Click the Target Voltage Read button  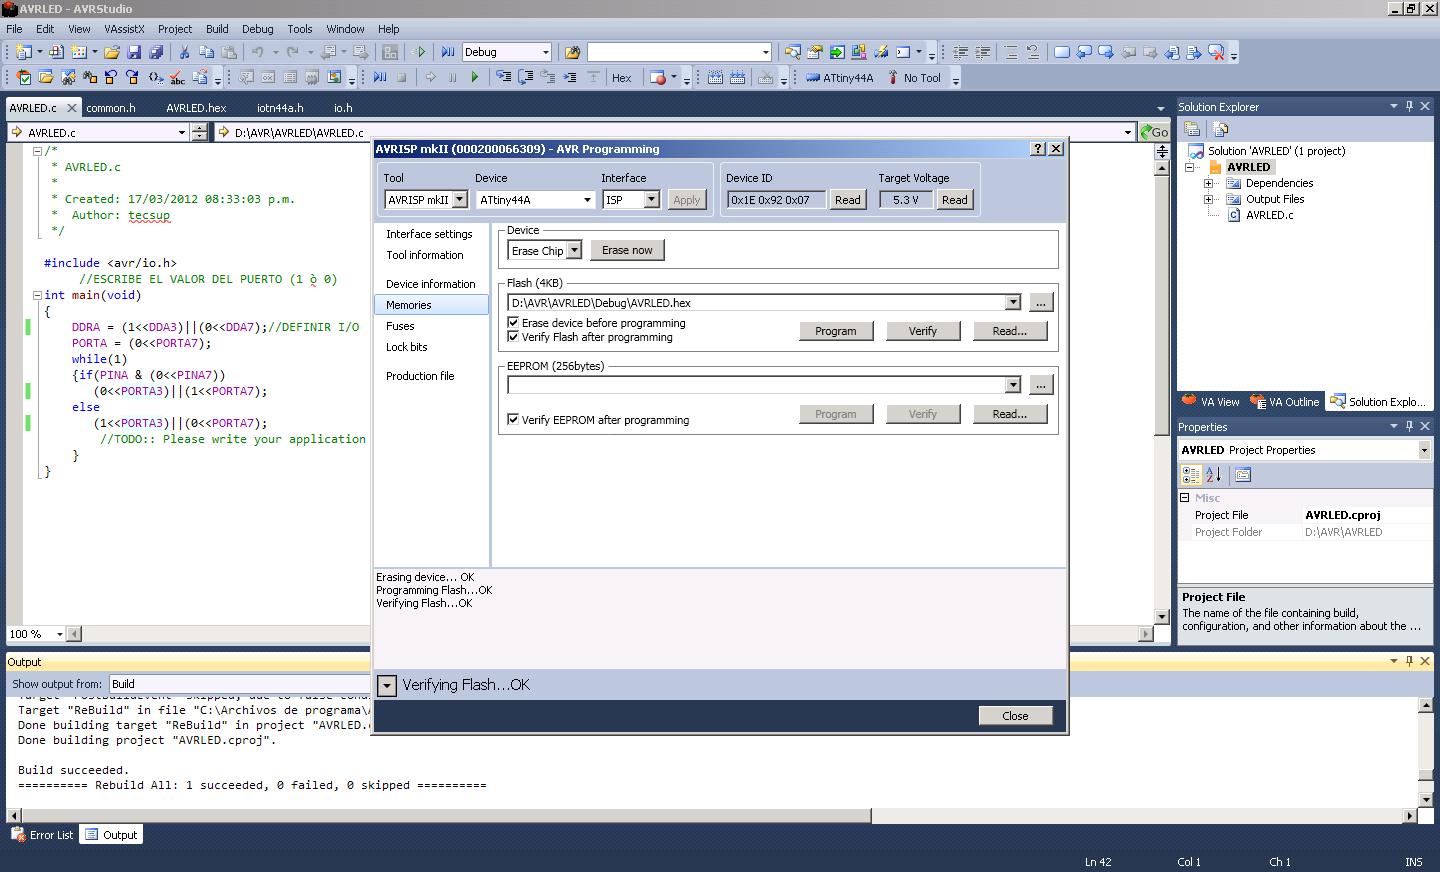tap(955, 200)
